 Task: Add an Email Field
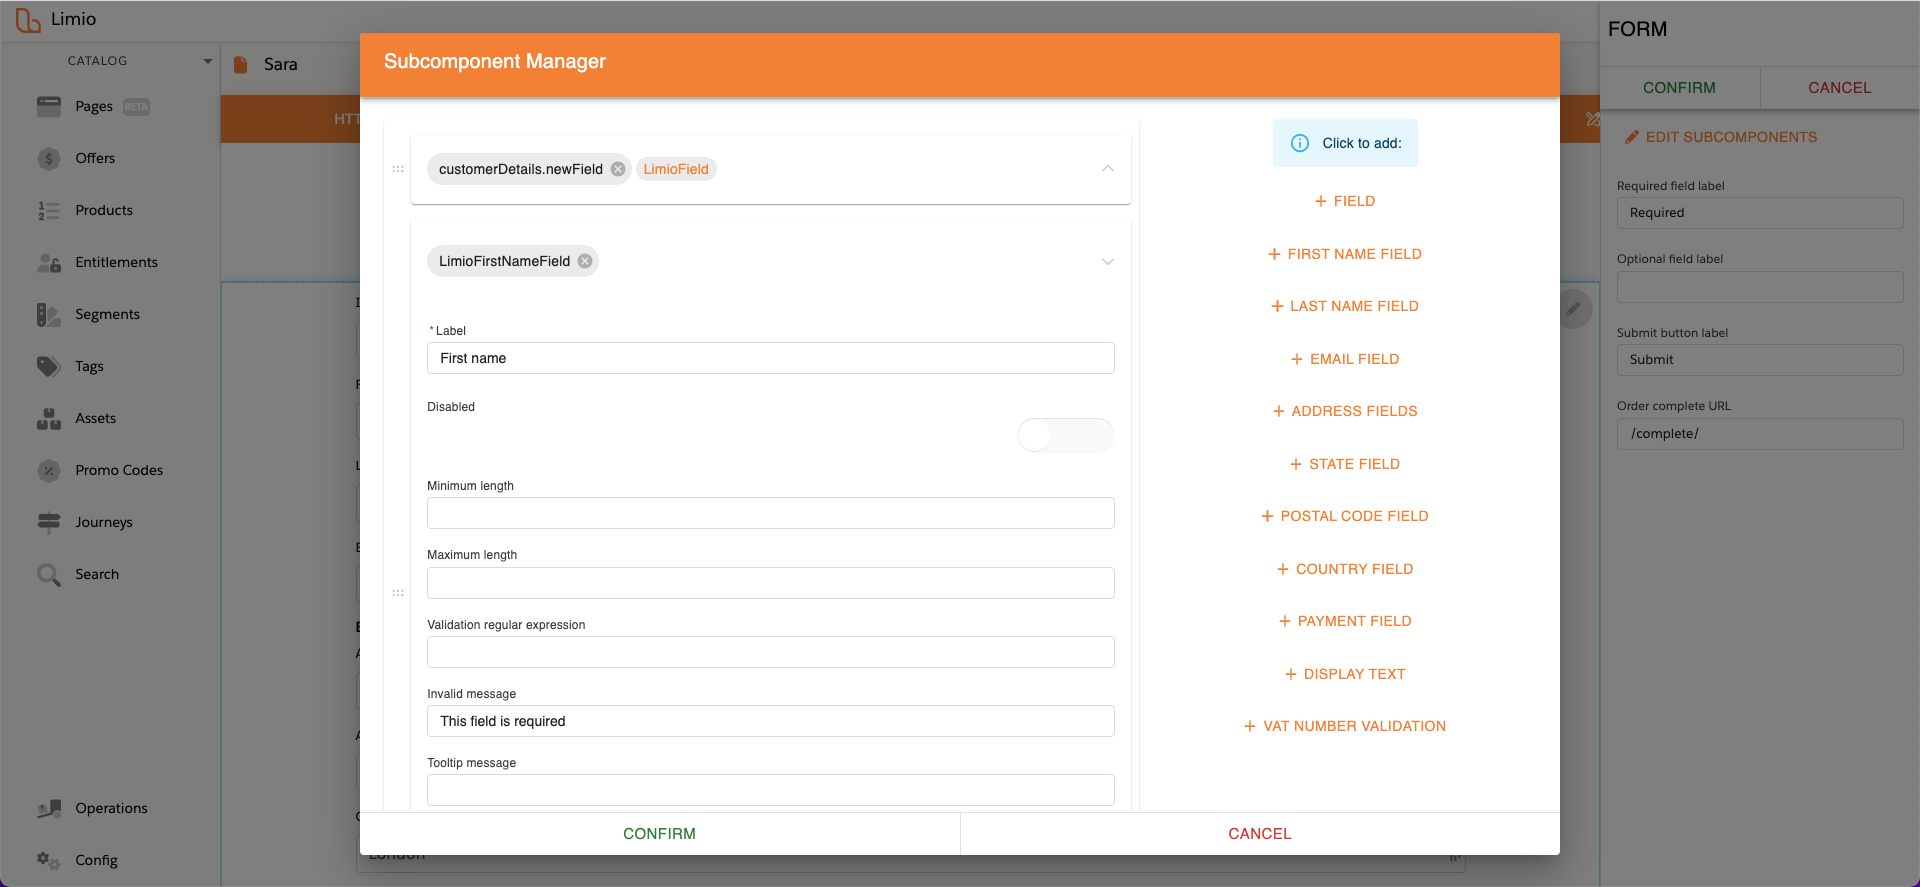click(x=1345, y=359)
